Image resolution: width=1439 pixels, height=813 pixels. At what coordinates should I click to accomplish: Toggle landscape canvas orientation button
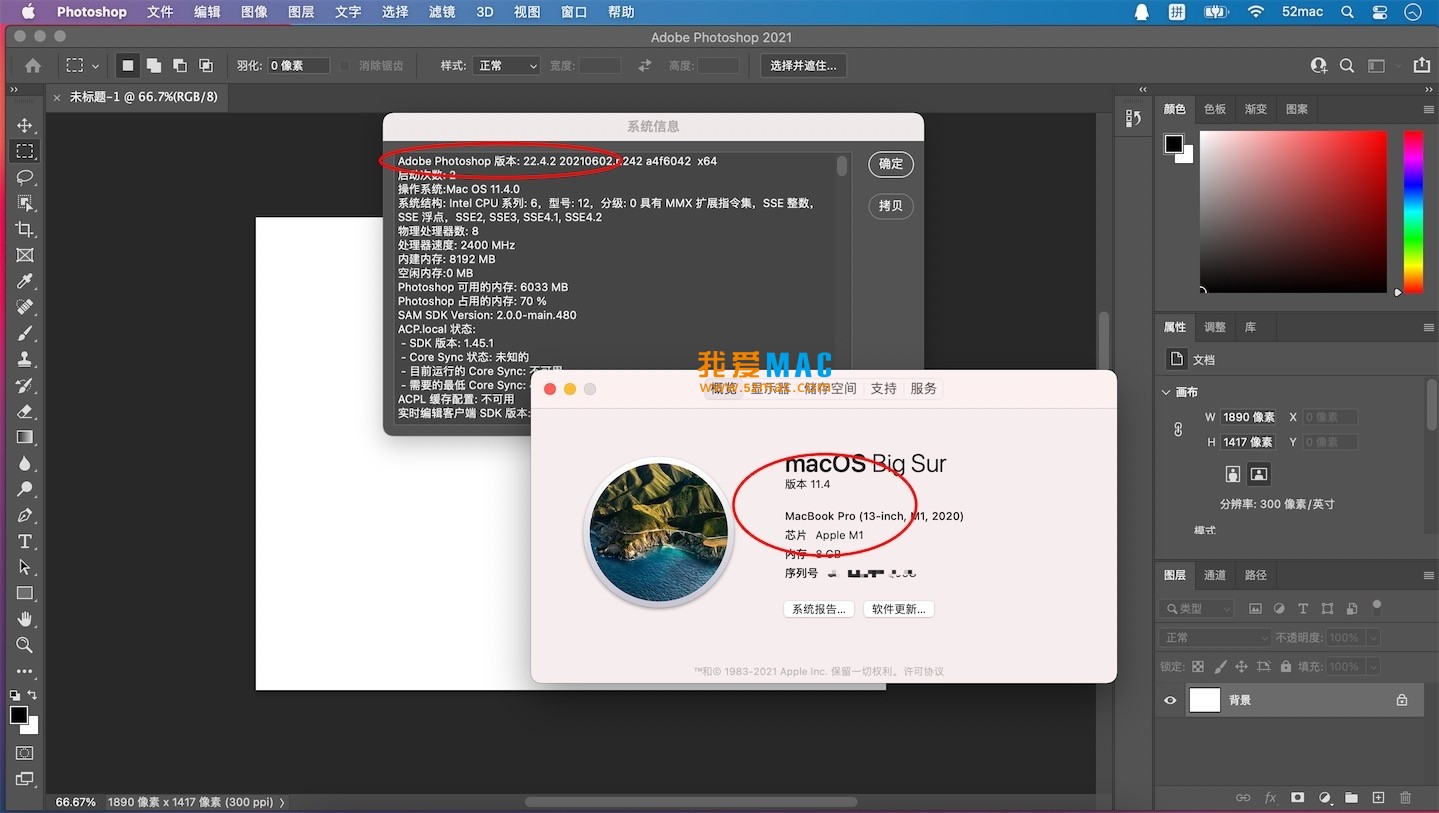click(x=1259, y=474)
